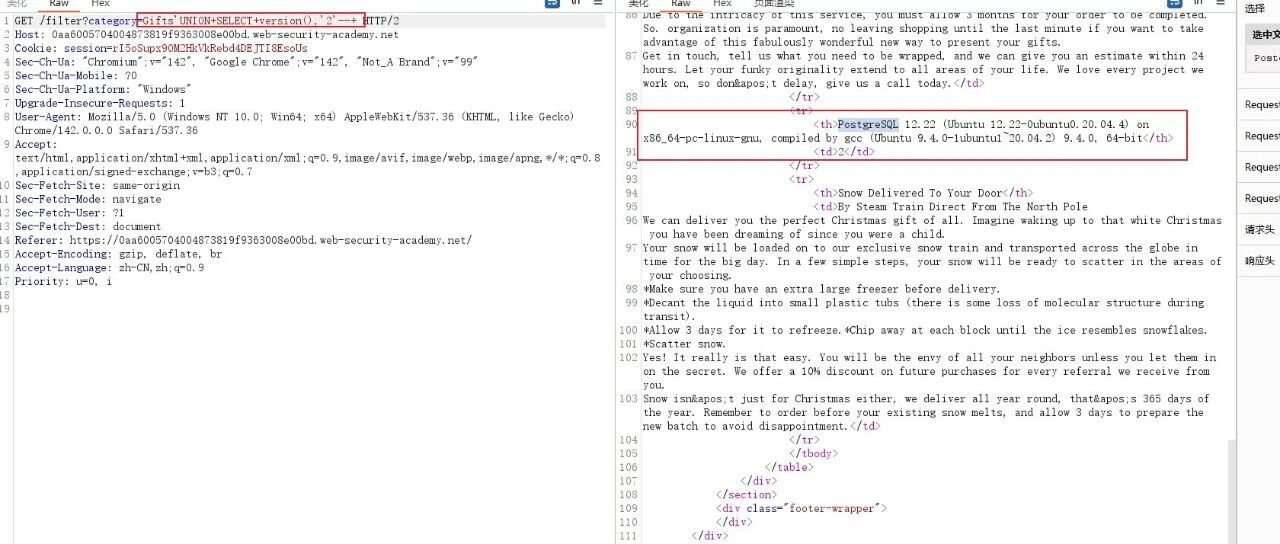This screenshot has height=544, width=1280.
Task: Click the Accept-Language: zh-CN header
Action: click(110, 267)
